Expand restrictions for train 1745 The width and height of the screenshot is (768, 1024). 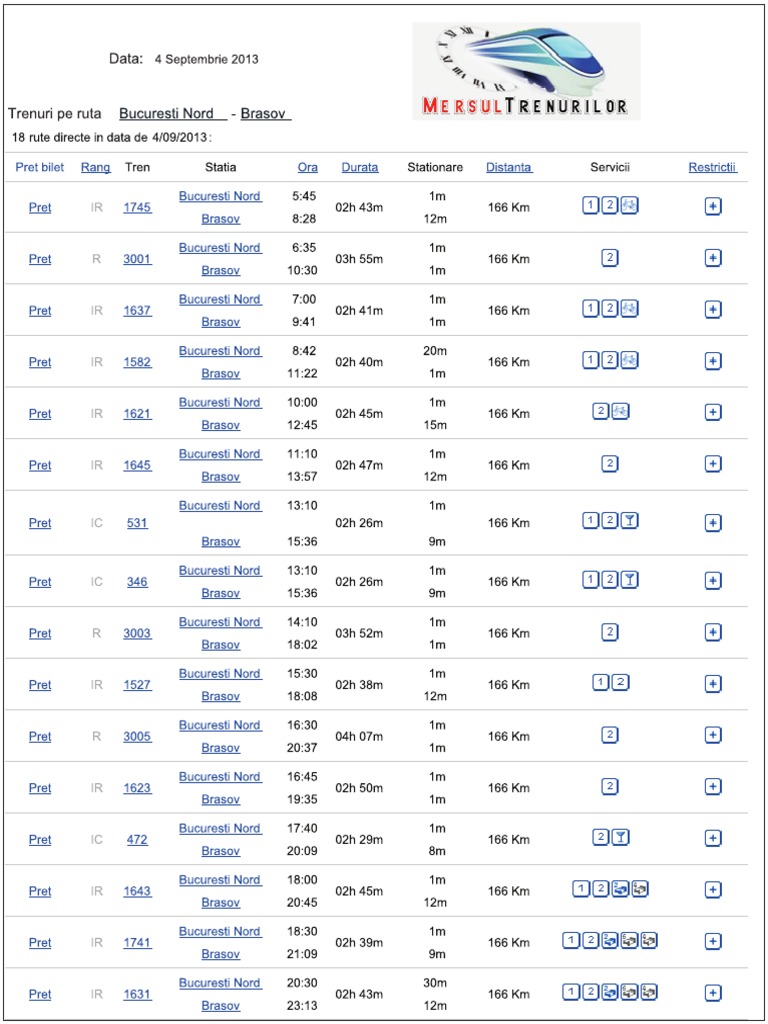(713, 207)
